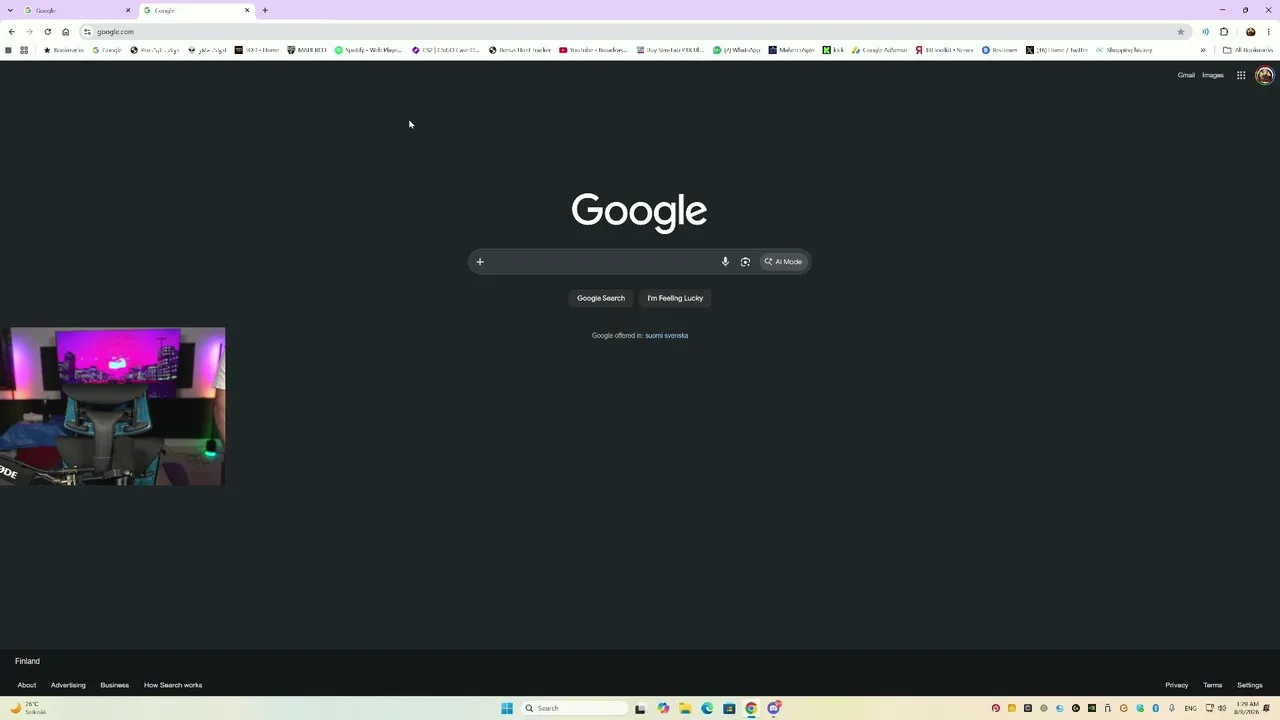Screen dimensions: 1280x720
Task: Click the media control icon in toolbar
Action: point(1205,32)
